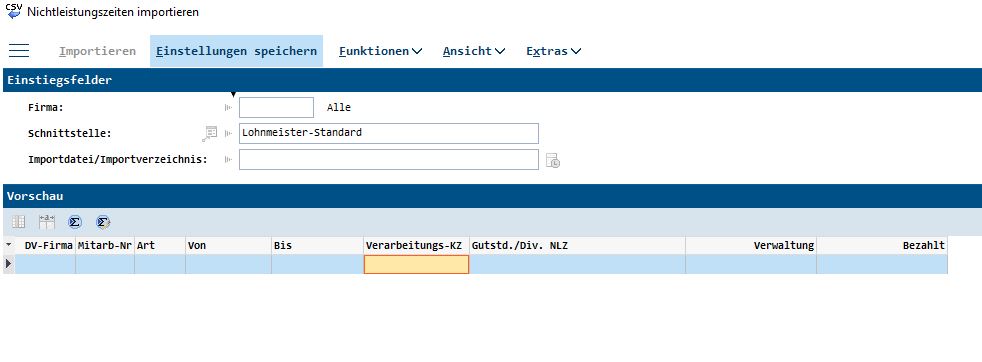Click the empty DV-Firma cell in first row

pyautogui.click(x=45, y=264)
